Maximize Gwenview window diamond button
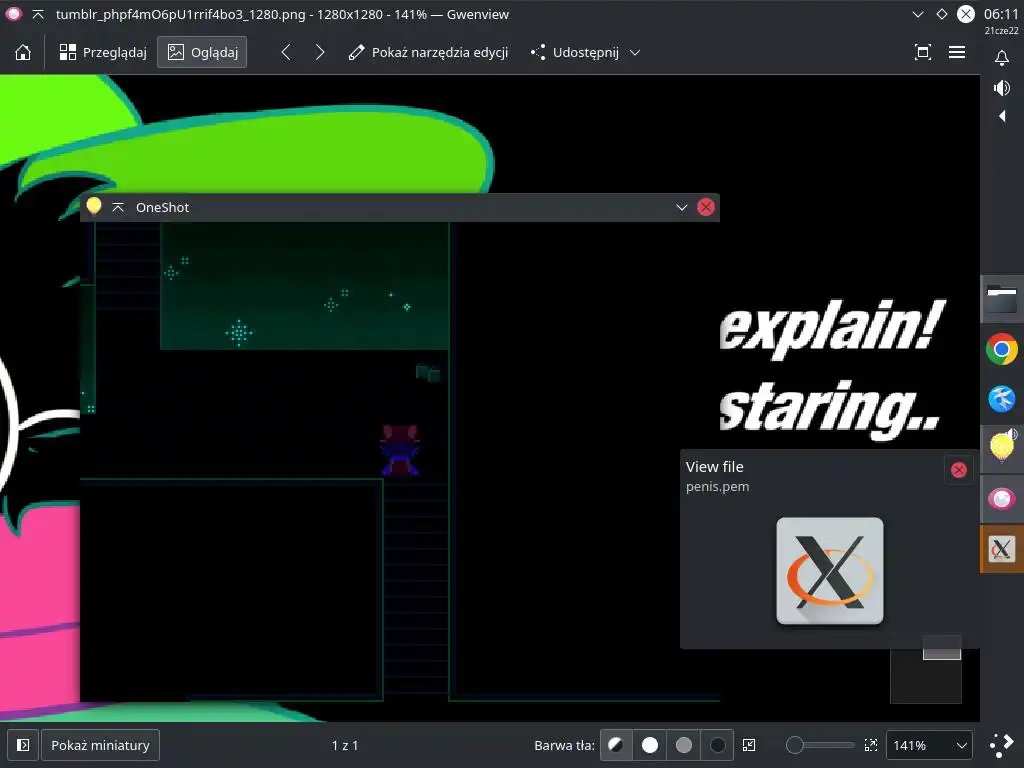The width and height of the screenshot is (1024, 768). point(942,14)
